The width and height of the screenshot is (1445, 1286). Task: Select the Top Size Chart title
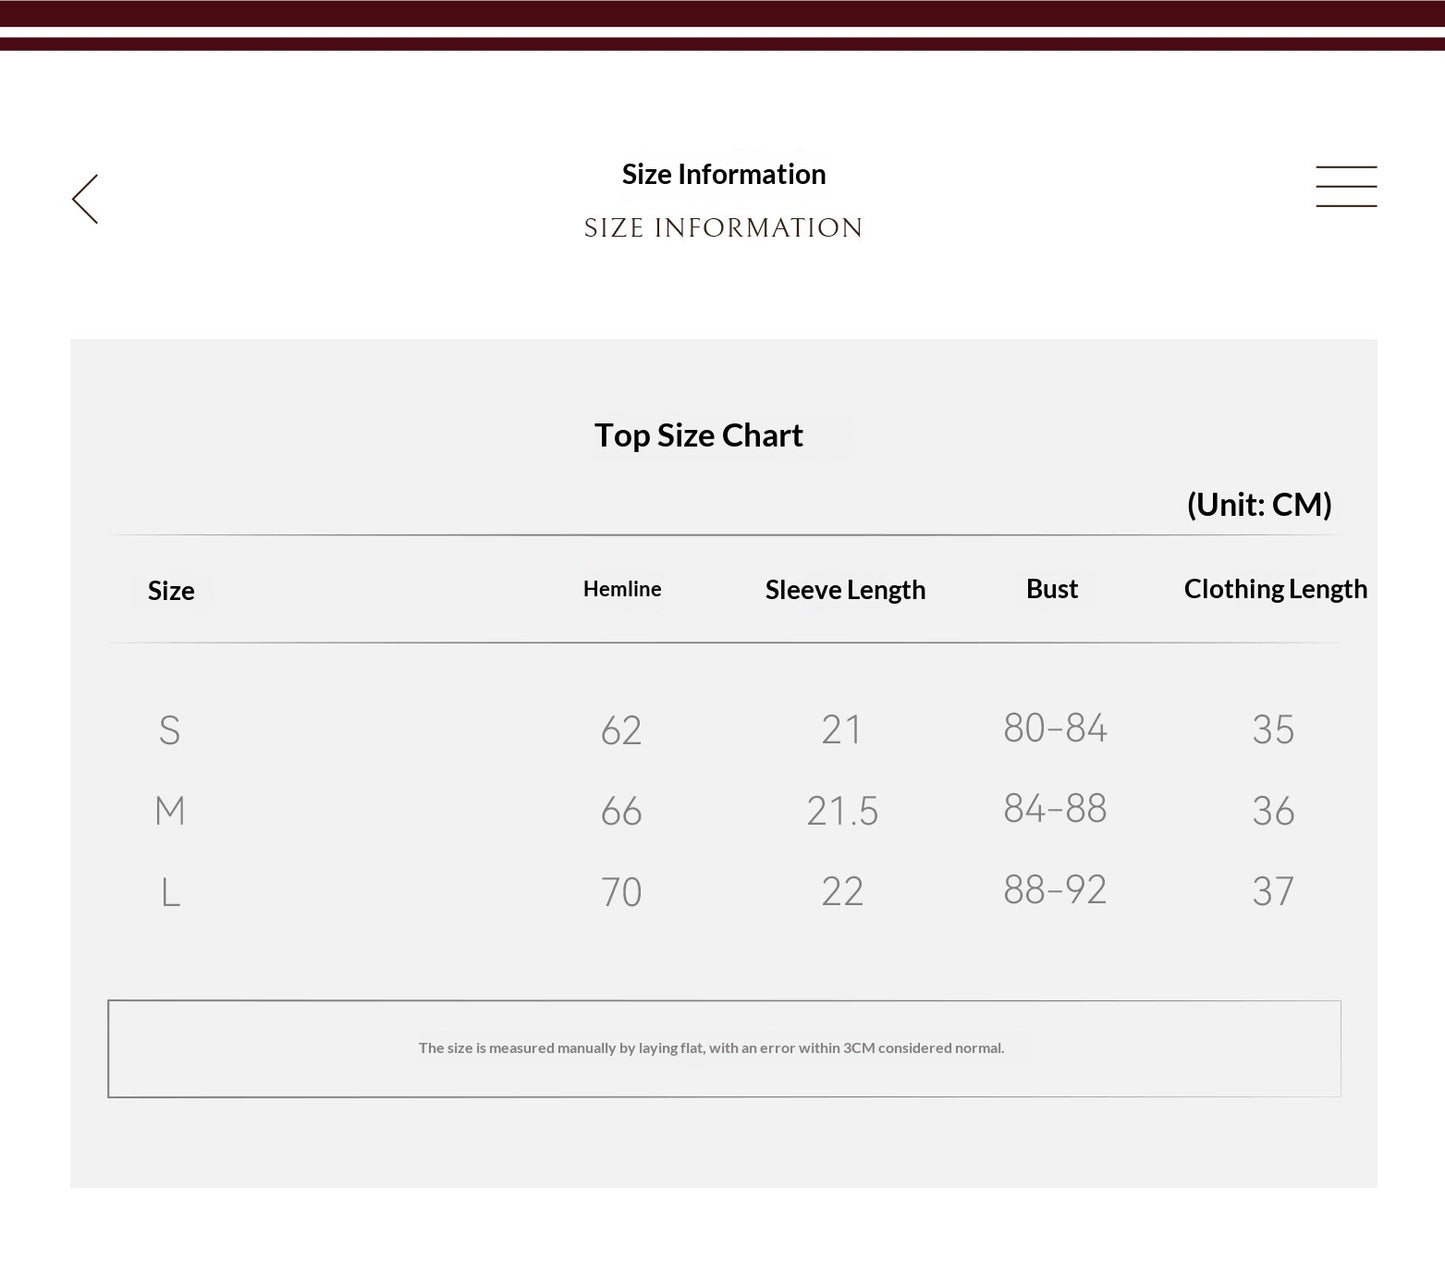[x=699, y=436]
